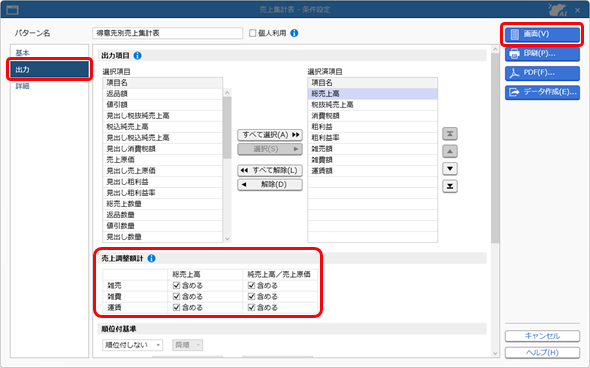Toggle 運賃 含める under 純売上高/売上原価
The width and height of the screenshot is (590, 368).
point(251,307)
